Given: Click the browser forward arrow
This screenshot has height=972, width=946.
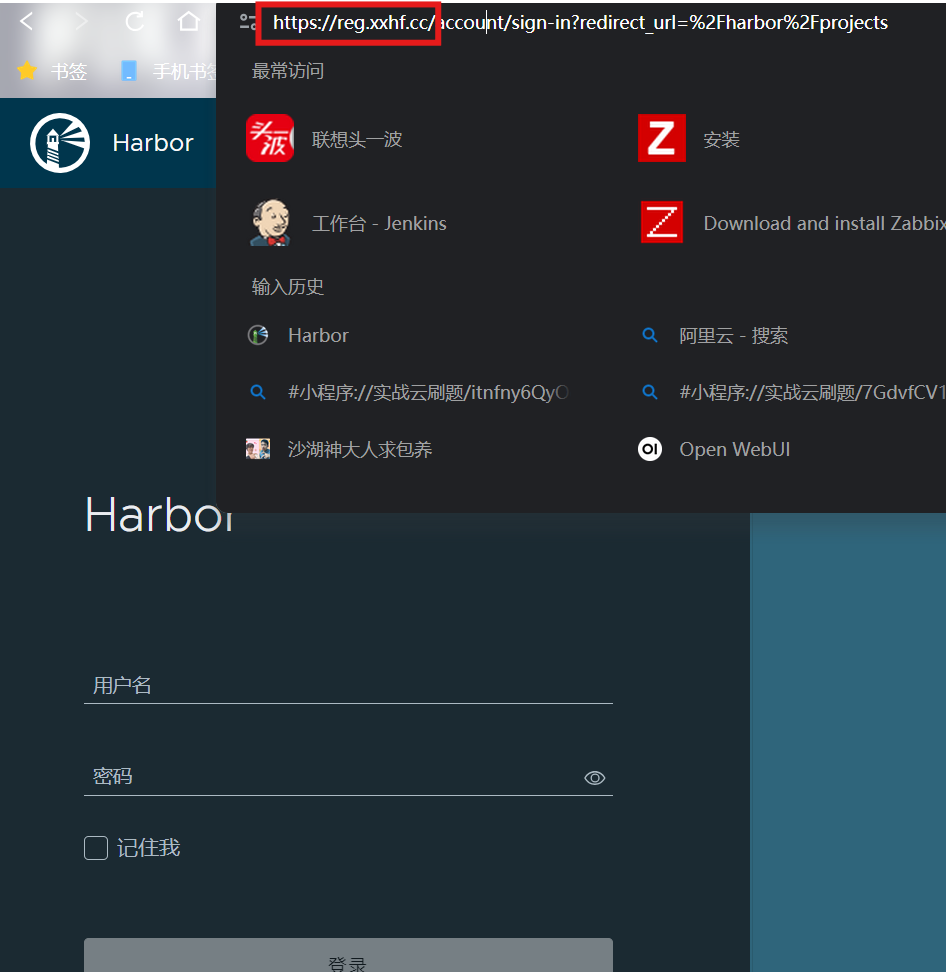Looking at the screenshot, I should (81, 22).
